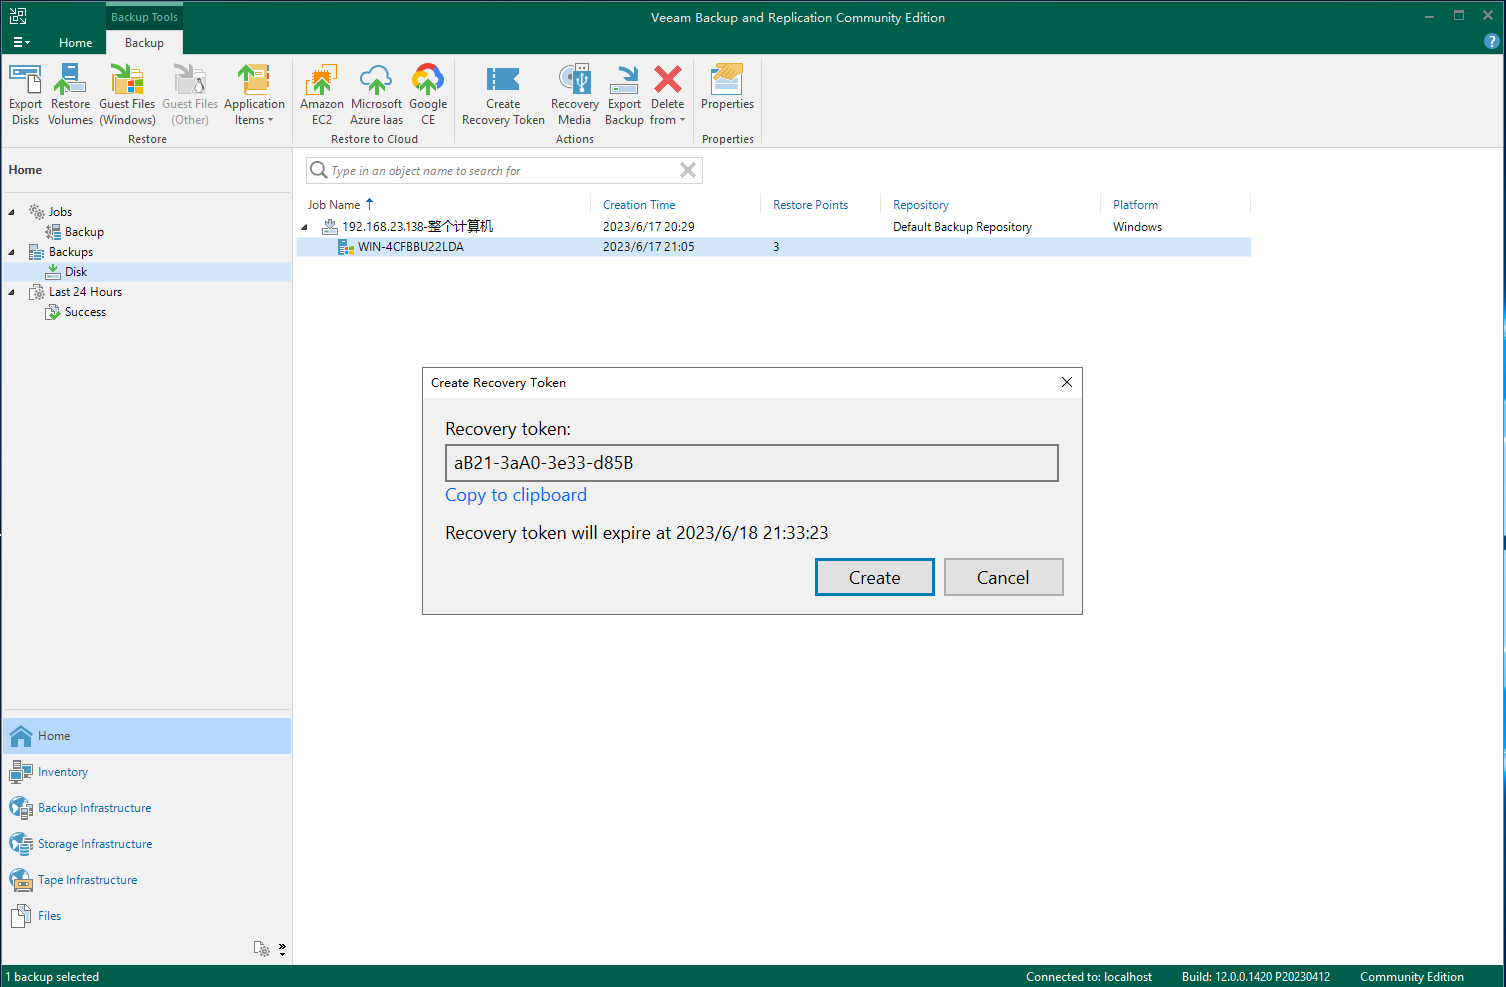
Task: Collapse the Backups tree node
Action: [12, 252]
